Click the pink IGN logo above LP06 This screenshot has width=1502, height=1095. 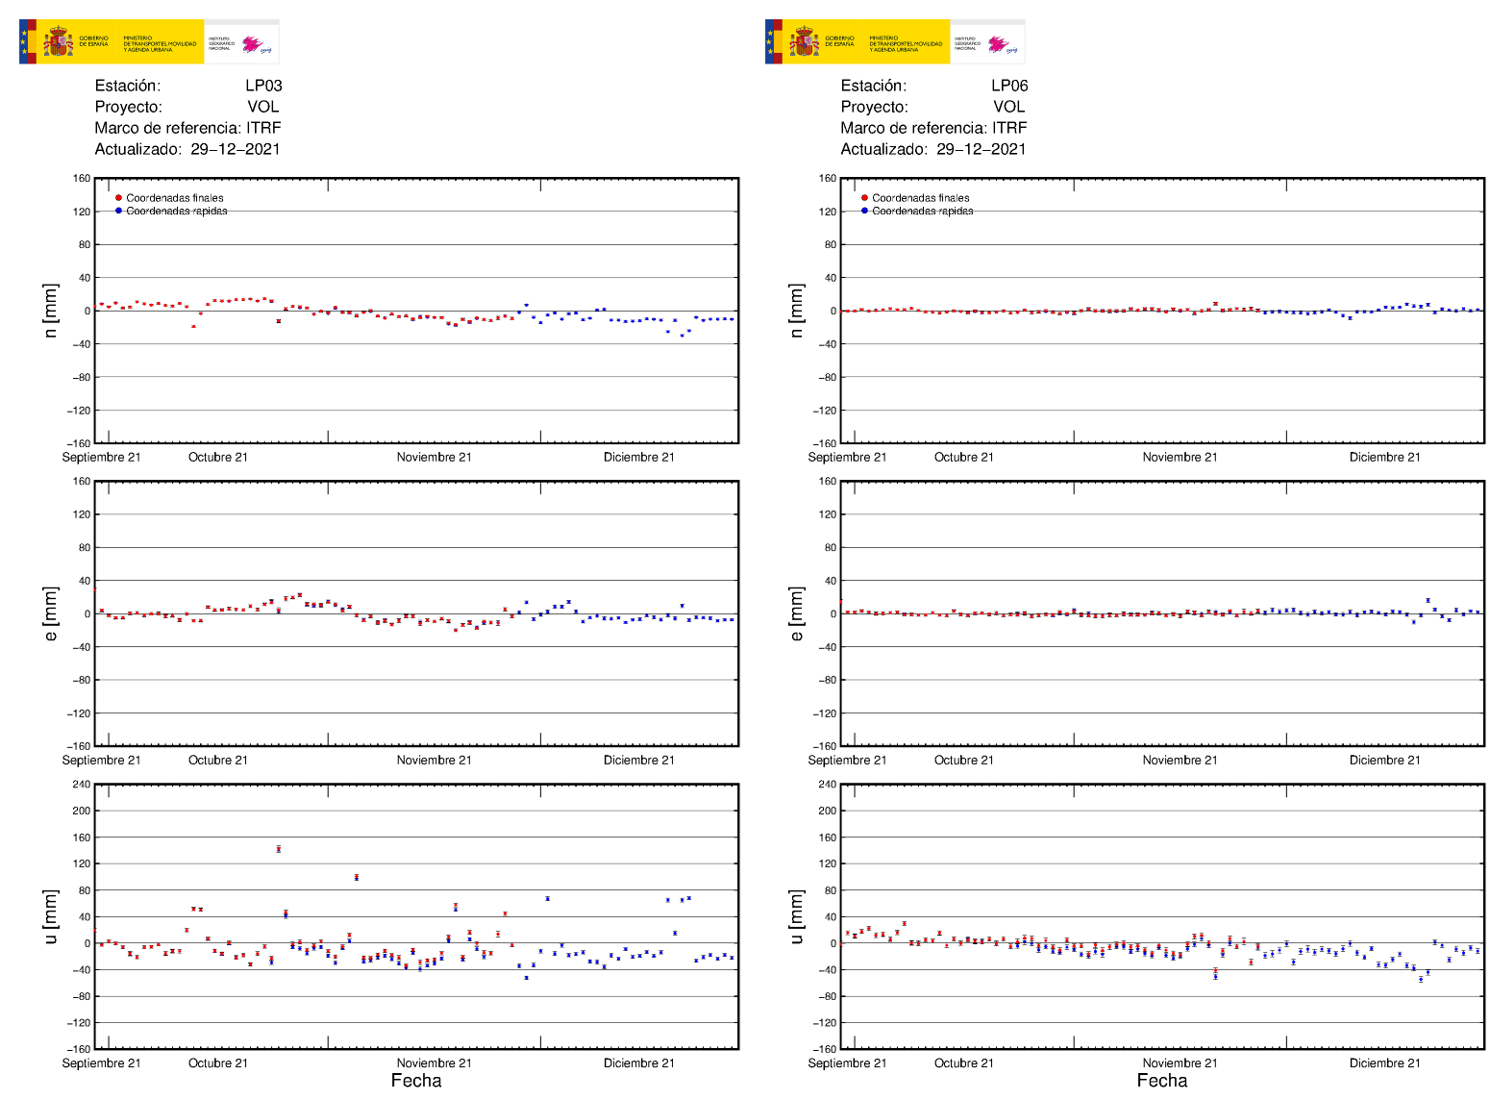(x=1000, y=44)
